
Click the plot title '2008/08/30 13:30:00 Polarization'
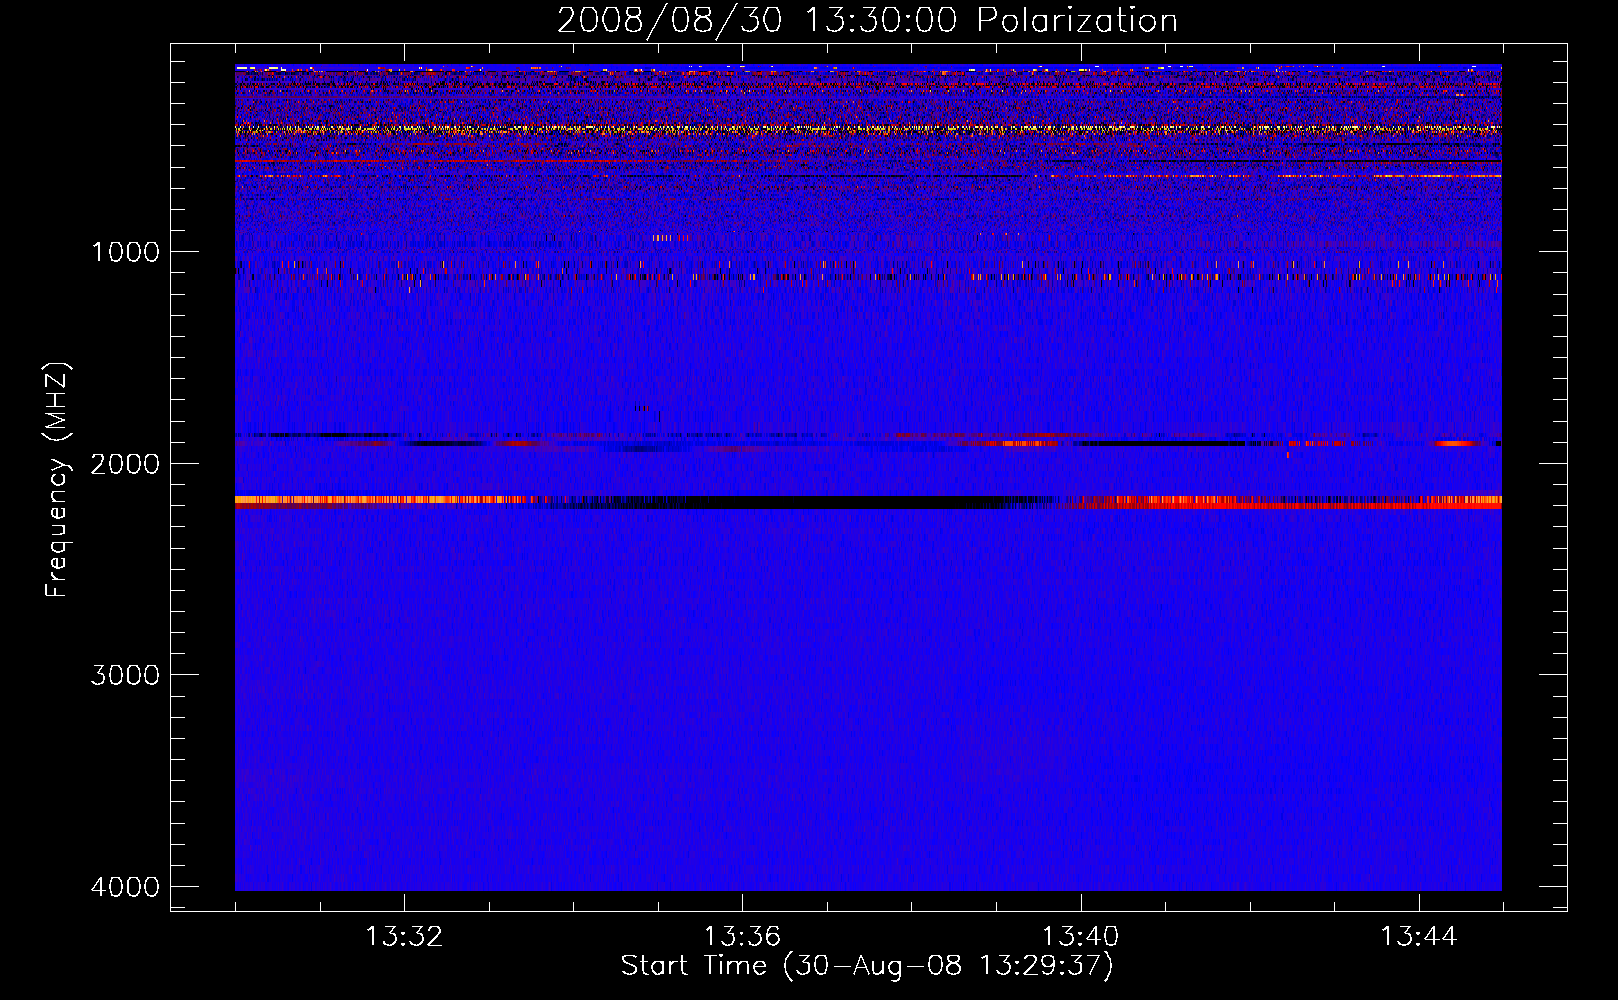[x=867, y=20]
